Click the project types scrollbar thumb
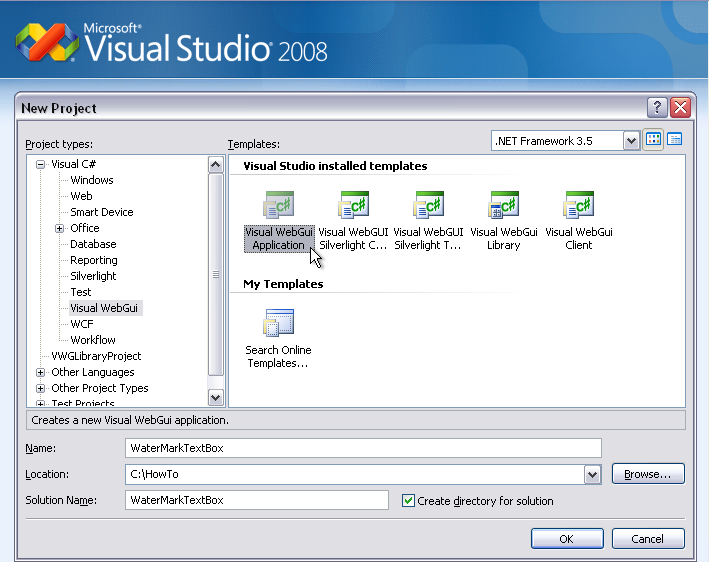Image resolution: width=709 pixels, height=562 pixels. click(216, 274)
